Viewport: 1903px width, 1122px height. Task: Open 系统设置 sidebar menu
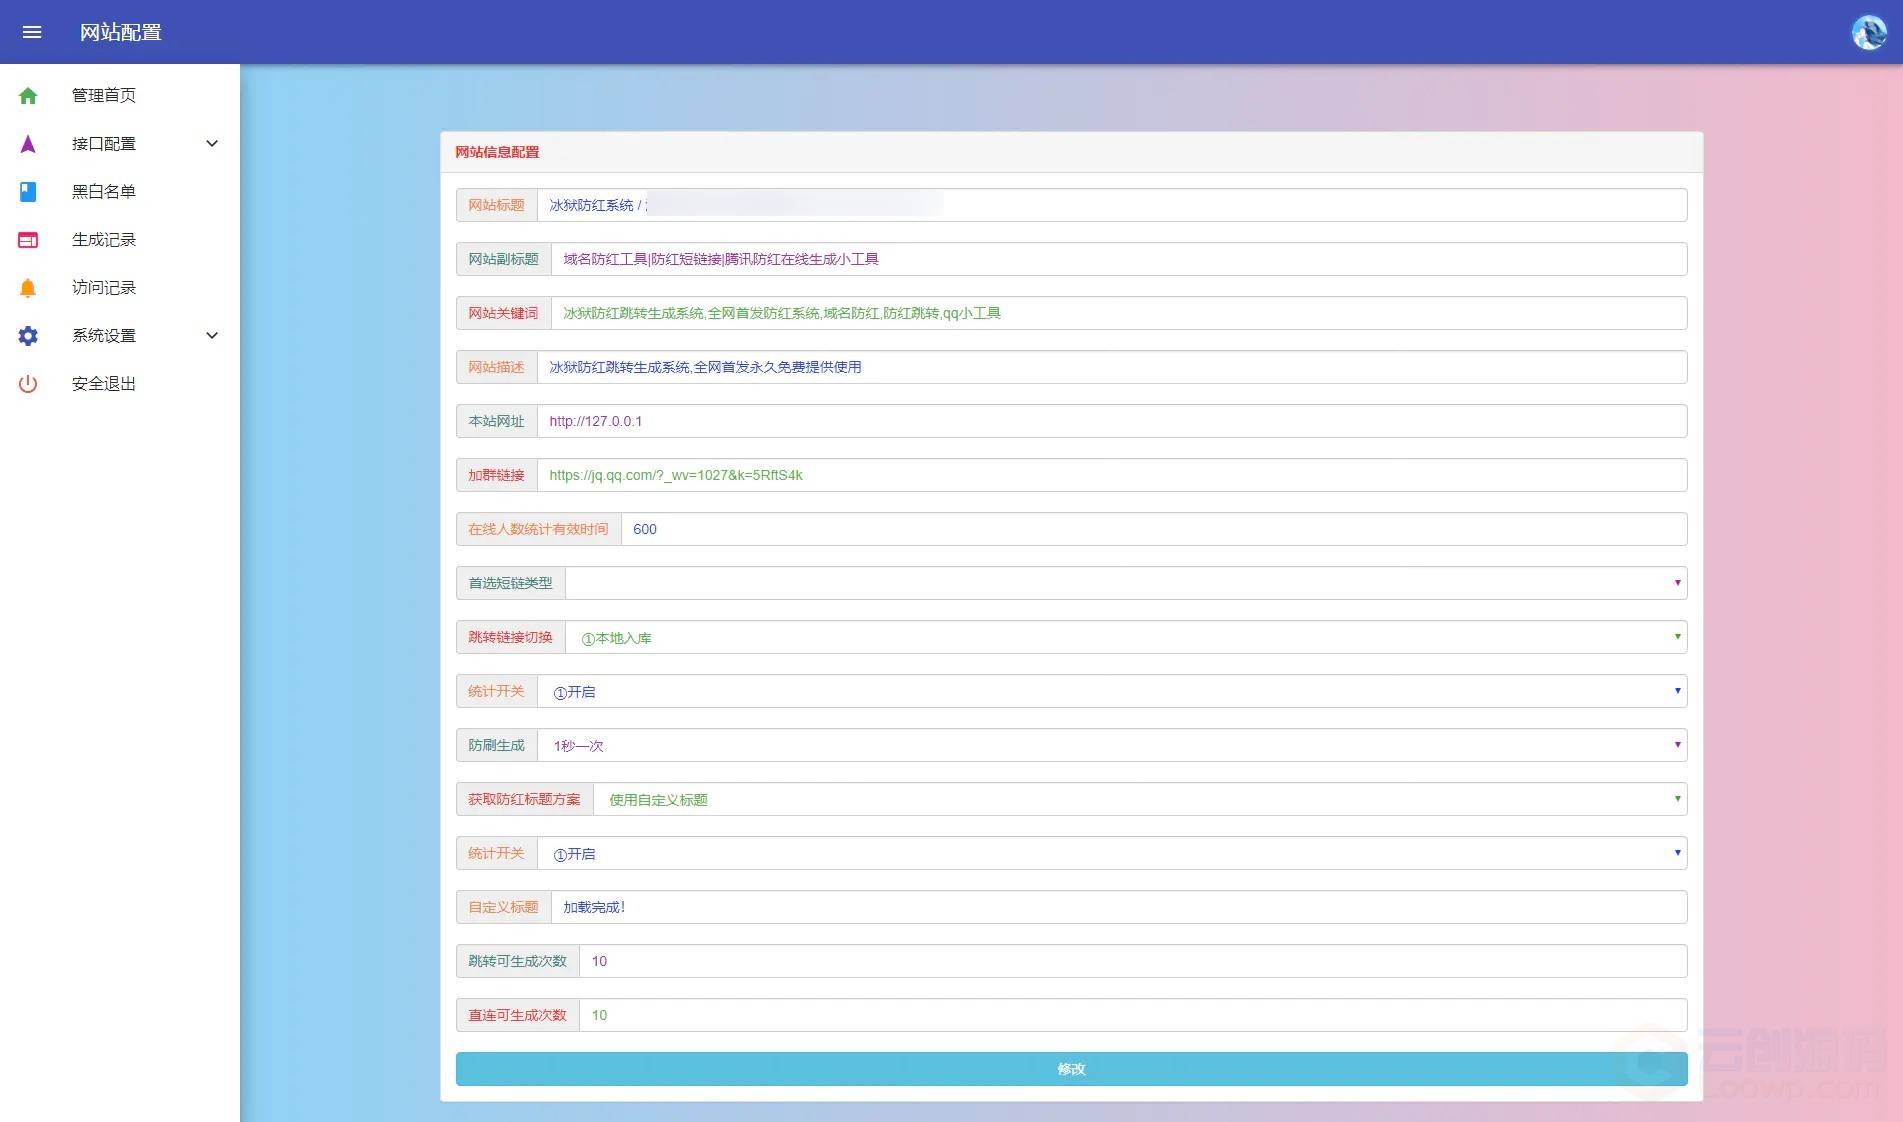point(120,336)
